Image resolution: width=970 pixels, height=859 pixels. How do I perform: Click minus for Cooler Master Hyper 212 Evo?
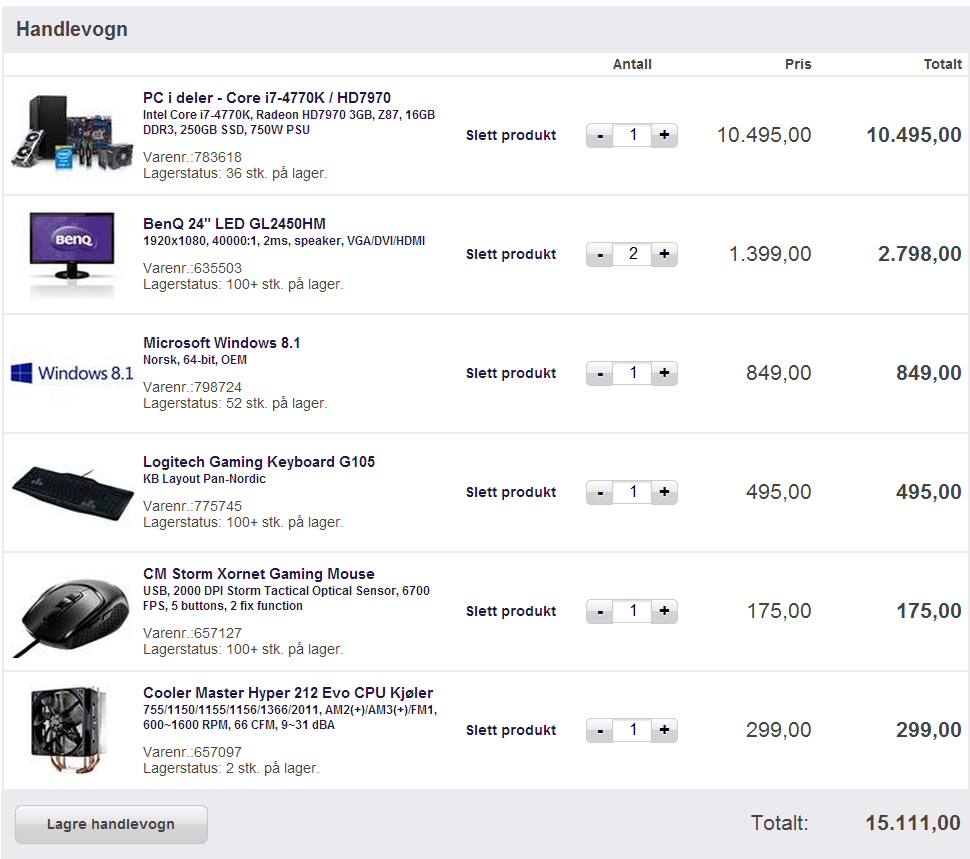point(599,730)
